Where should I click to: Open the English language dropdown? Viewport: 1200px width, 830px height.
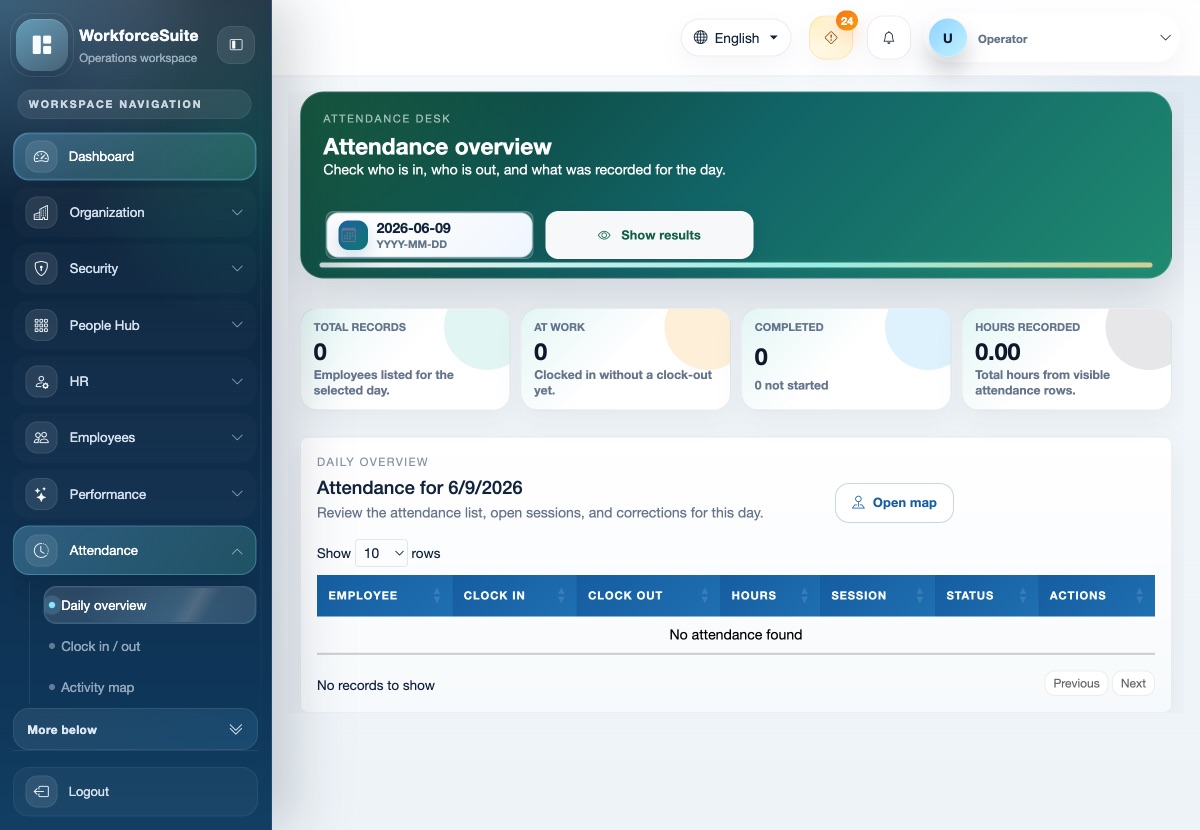736,38
